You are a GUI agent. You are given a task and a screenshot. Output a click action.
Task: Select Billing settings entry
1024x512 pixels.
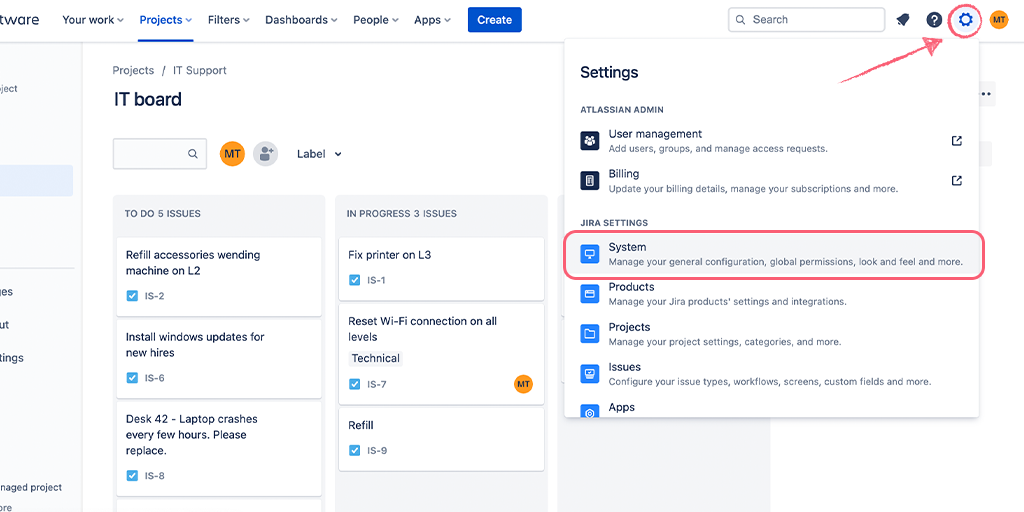(x=771, y=180)
